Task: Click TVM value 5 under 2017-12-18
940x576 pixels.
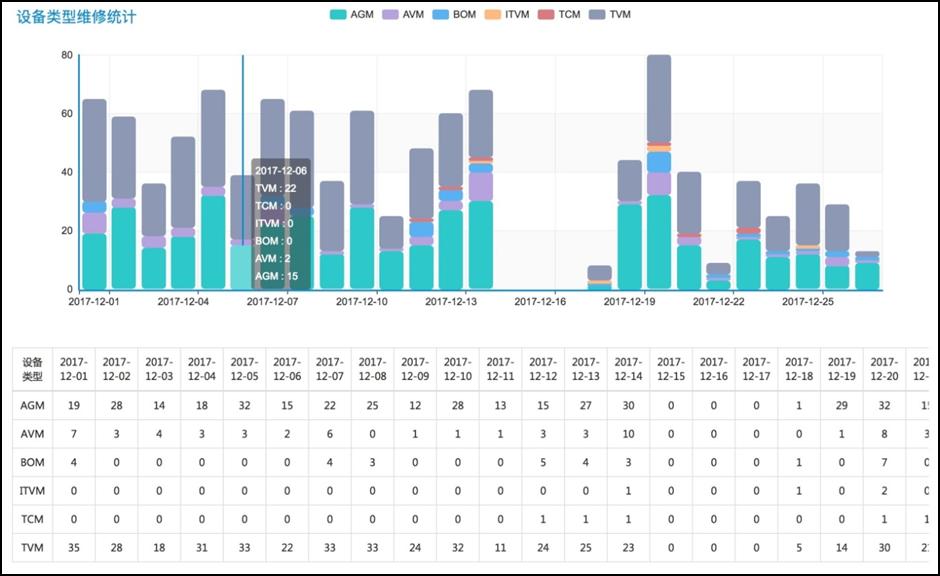Action: click(x=799, y=548)
